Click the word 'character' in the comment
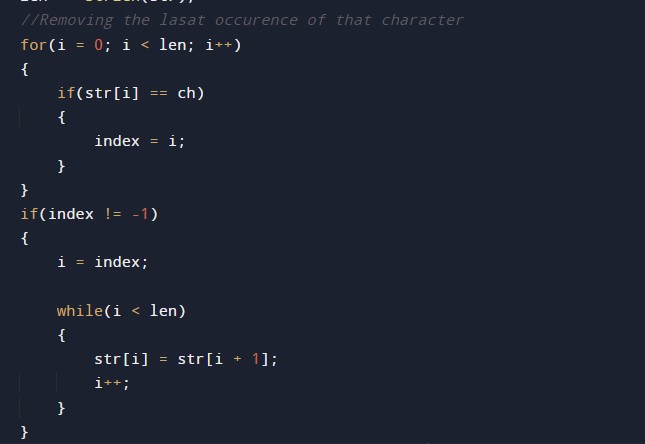645x444 pixels. coord(422,20)
